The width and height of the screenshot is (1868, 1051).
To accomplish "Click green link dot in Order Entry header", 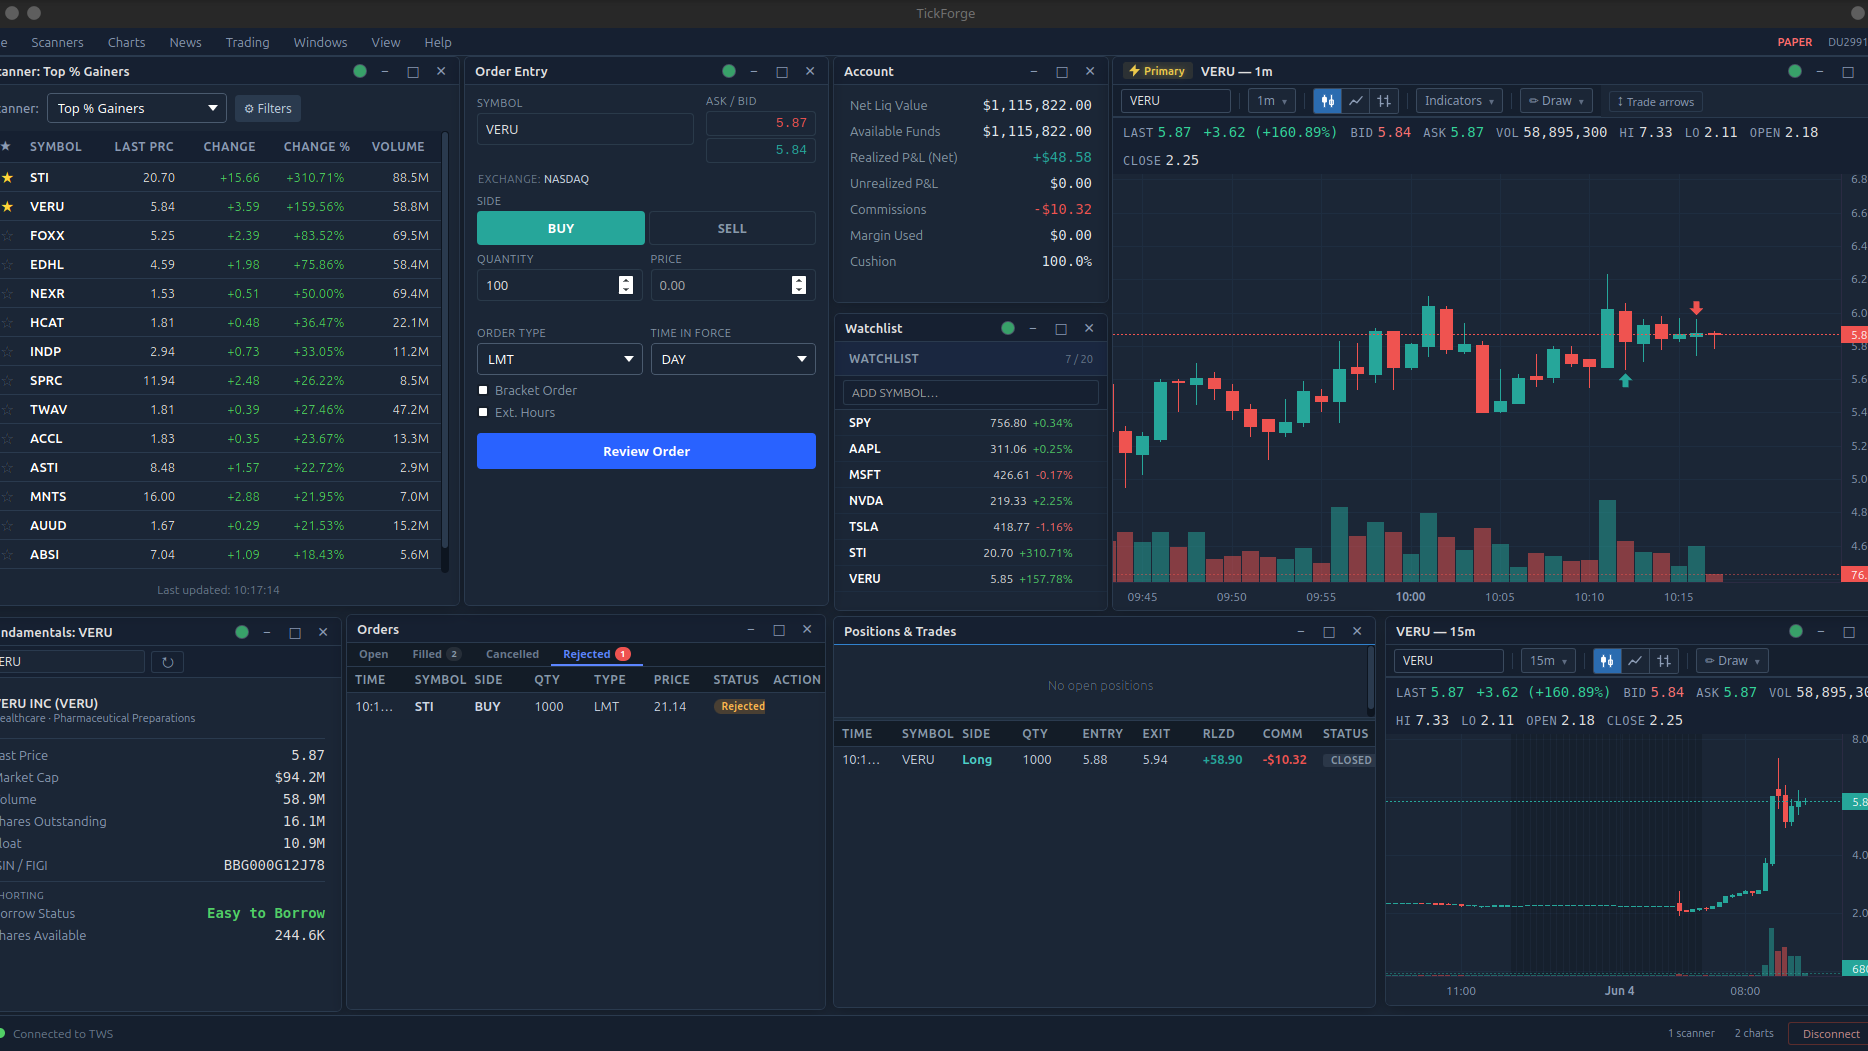I will (729, 71).
